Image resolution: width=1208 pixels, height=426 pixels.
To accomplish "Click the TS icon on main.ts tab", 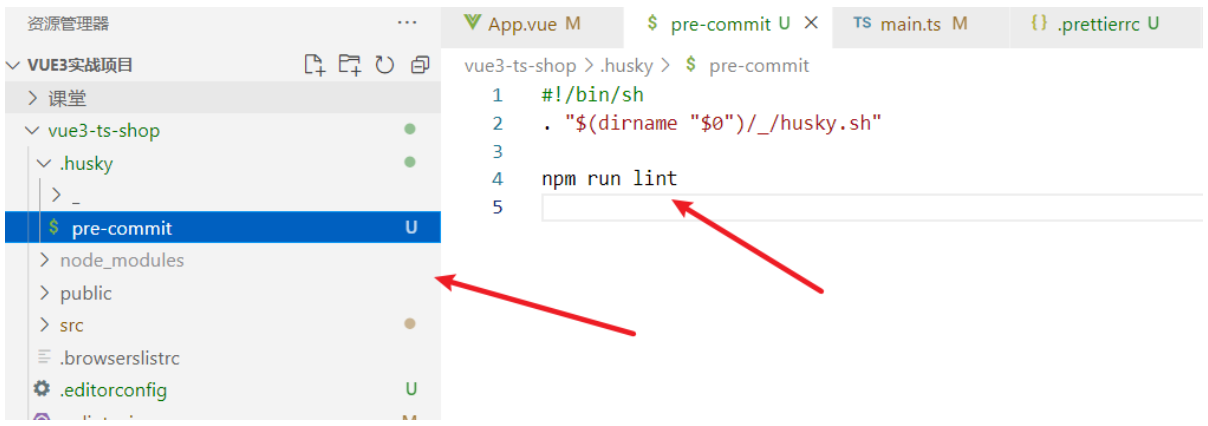I will click(862, 23).
